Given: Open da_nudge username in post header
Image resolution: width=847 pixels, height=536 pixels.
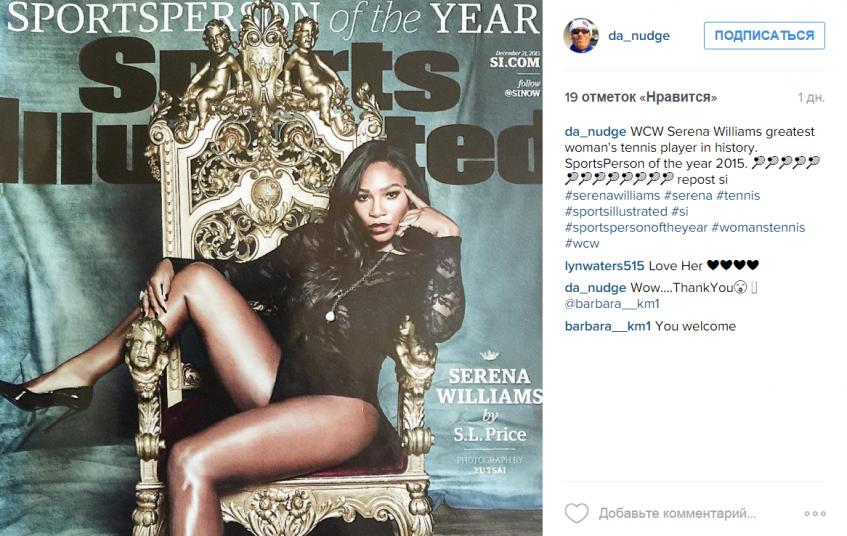Looking at the screenshot, I should click(638, 36).
